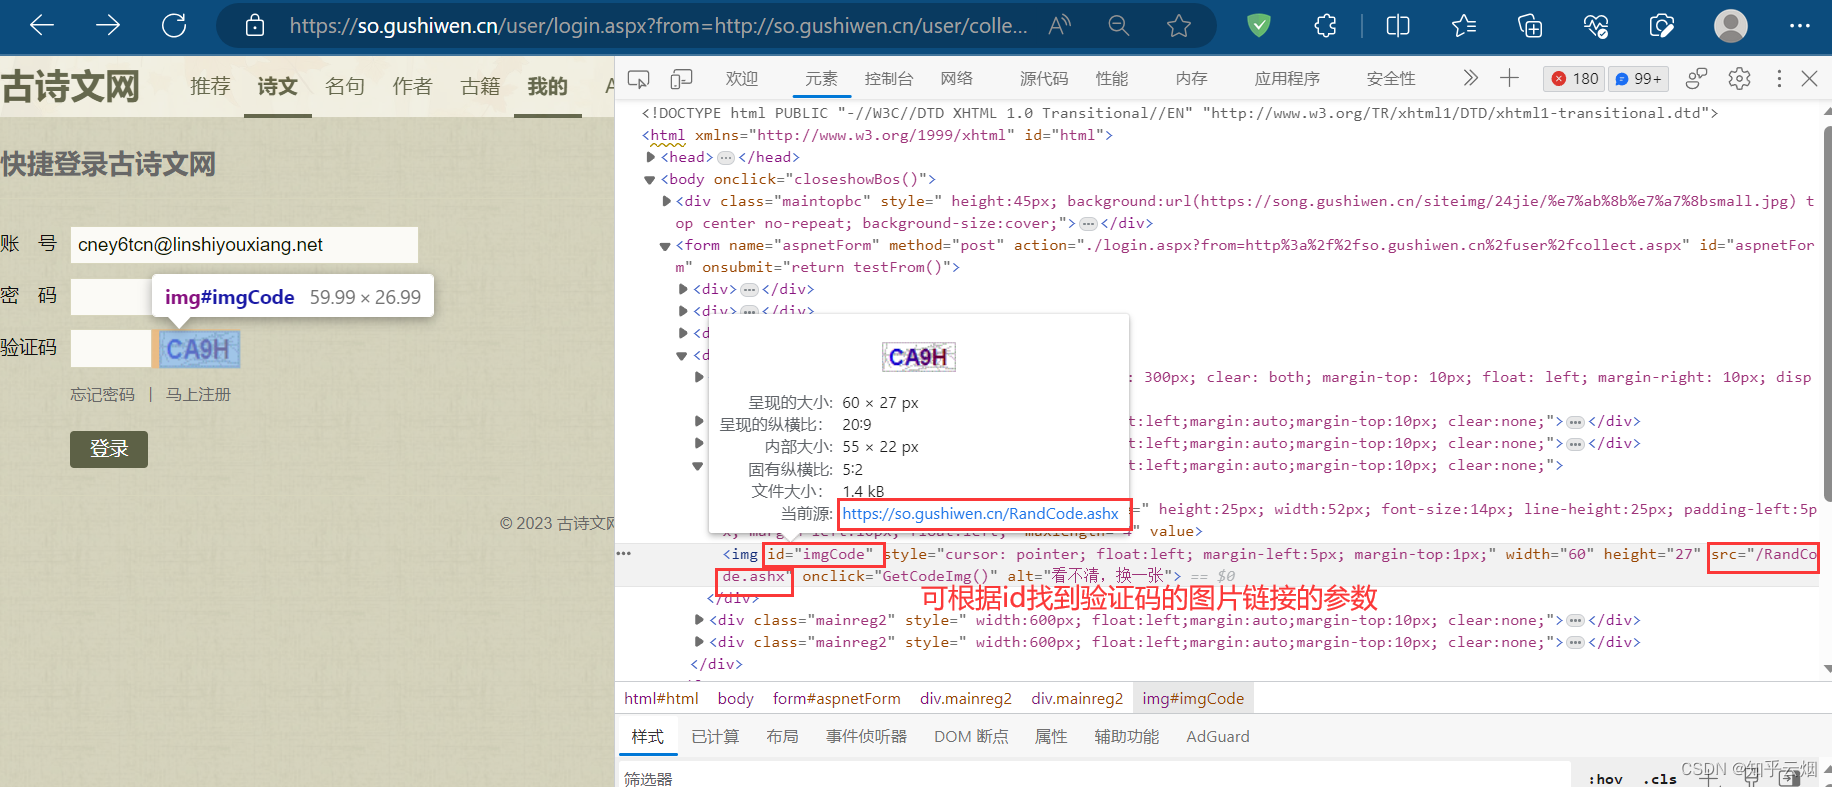Screen dimensions: 1832x787
Task: Click the zoom magnifier icon in address bar
Action: (1119, 25)
